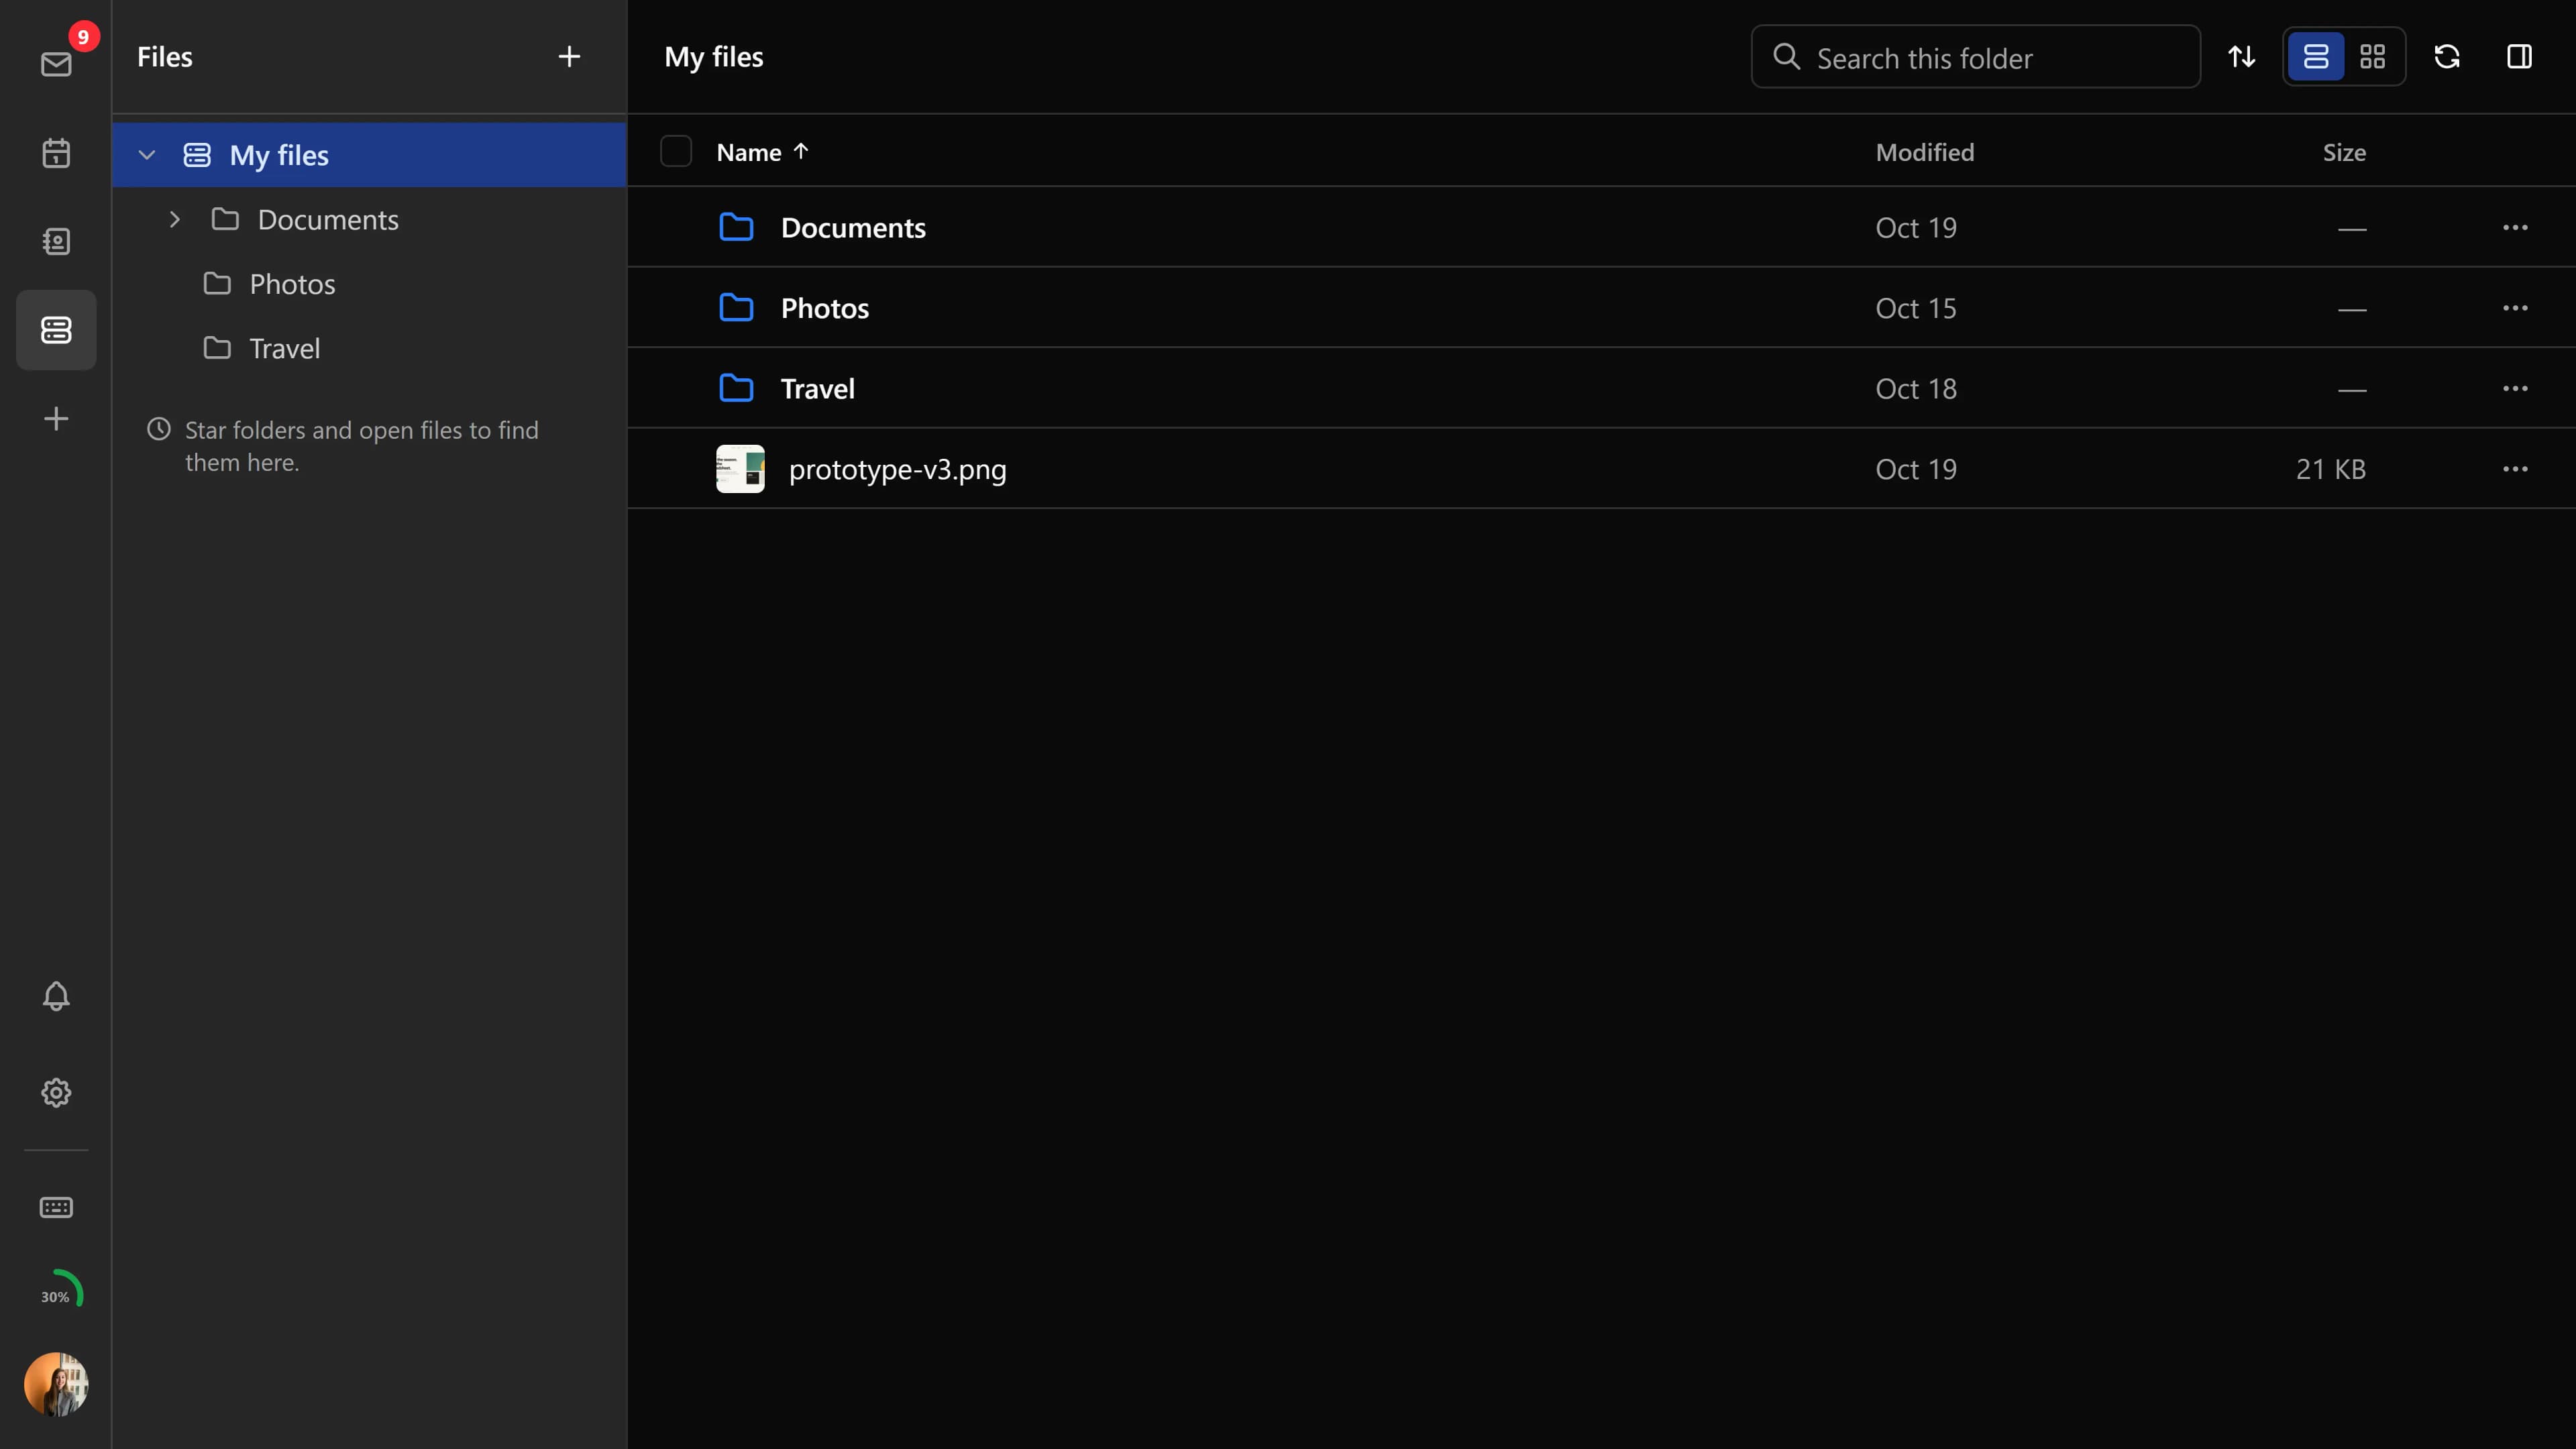
Task: Switch to list view
Action: coord(2316,57)
